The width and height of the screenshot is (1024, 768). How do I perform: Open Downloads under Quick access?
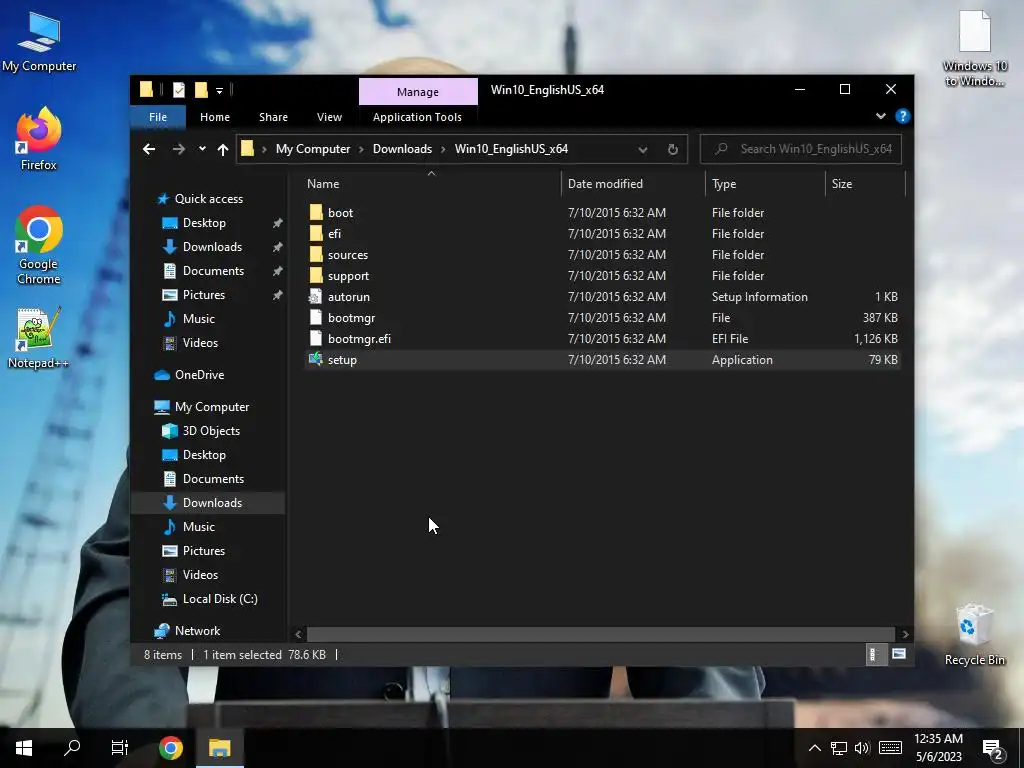tap(212, 246)
